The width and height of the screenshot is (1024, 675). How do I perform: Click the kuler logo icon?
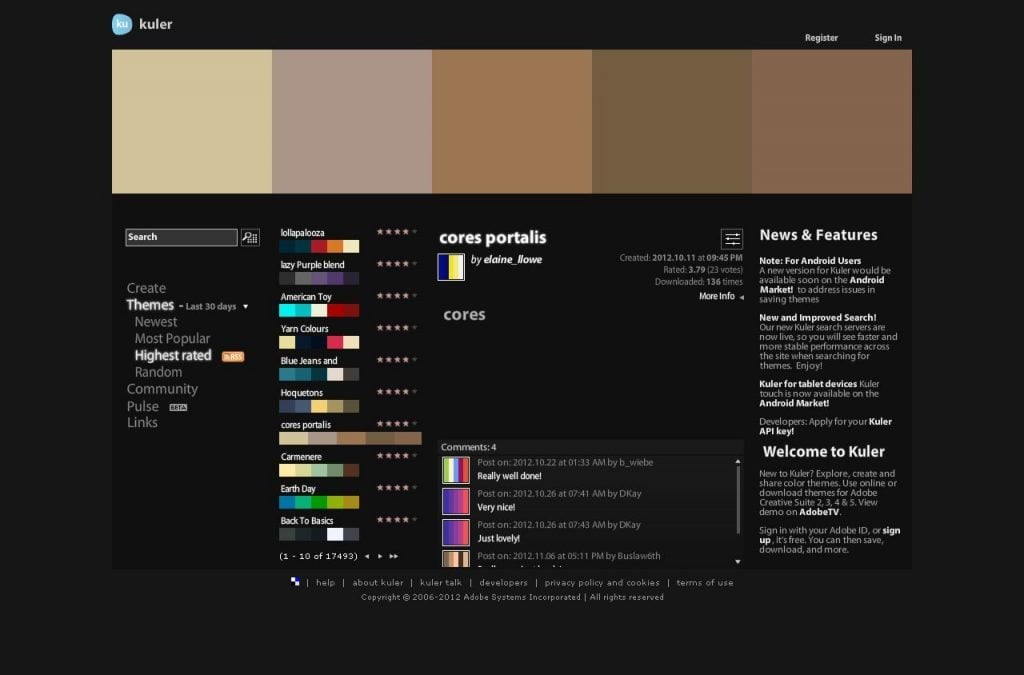122,24
